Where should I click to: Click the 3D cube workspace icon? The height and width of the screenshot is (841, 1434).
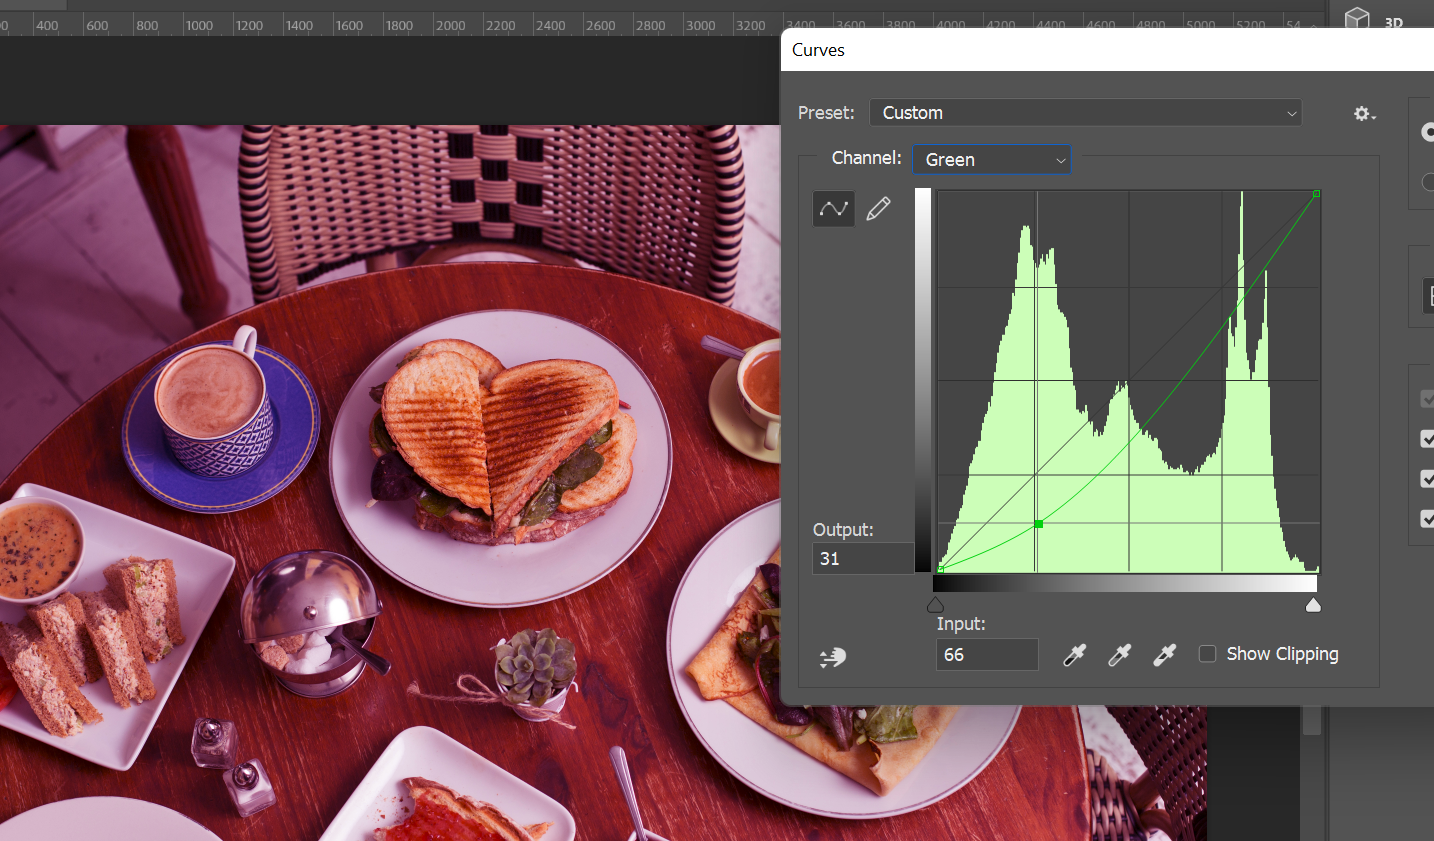tap(1357, 17)
